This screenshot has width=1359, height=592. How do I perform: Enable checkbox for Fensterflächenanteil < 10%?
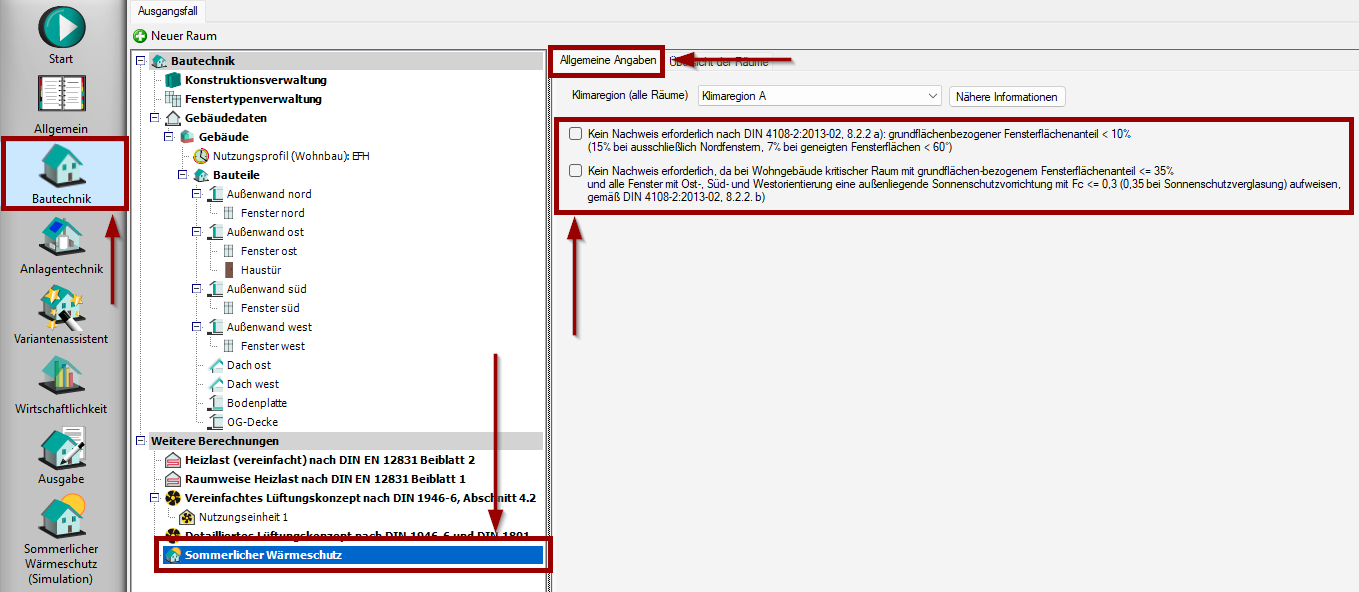click(575, 133)
